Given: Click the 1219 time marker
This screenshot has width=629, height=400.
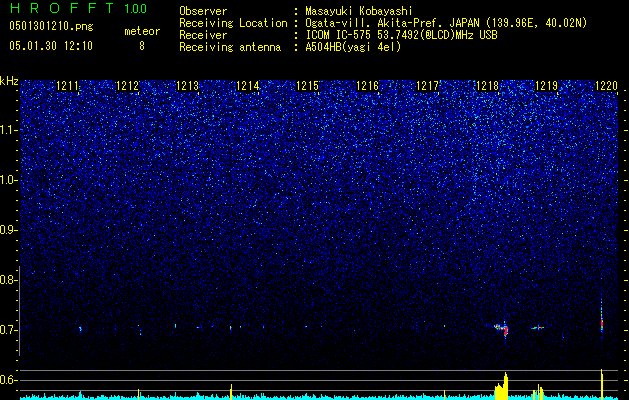Looking at the screenshot, I should click(x=547, y=85).
